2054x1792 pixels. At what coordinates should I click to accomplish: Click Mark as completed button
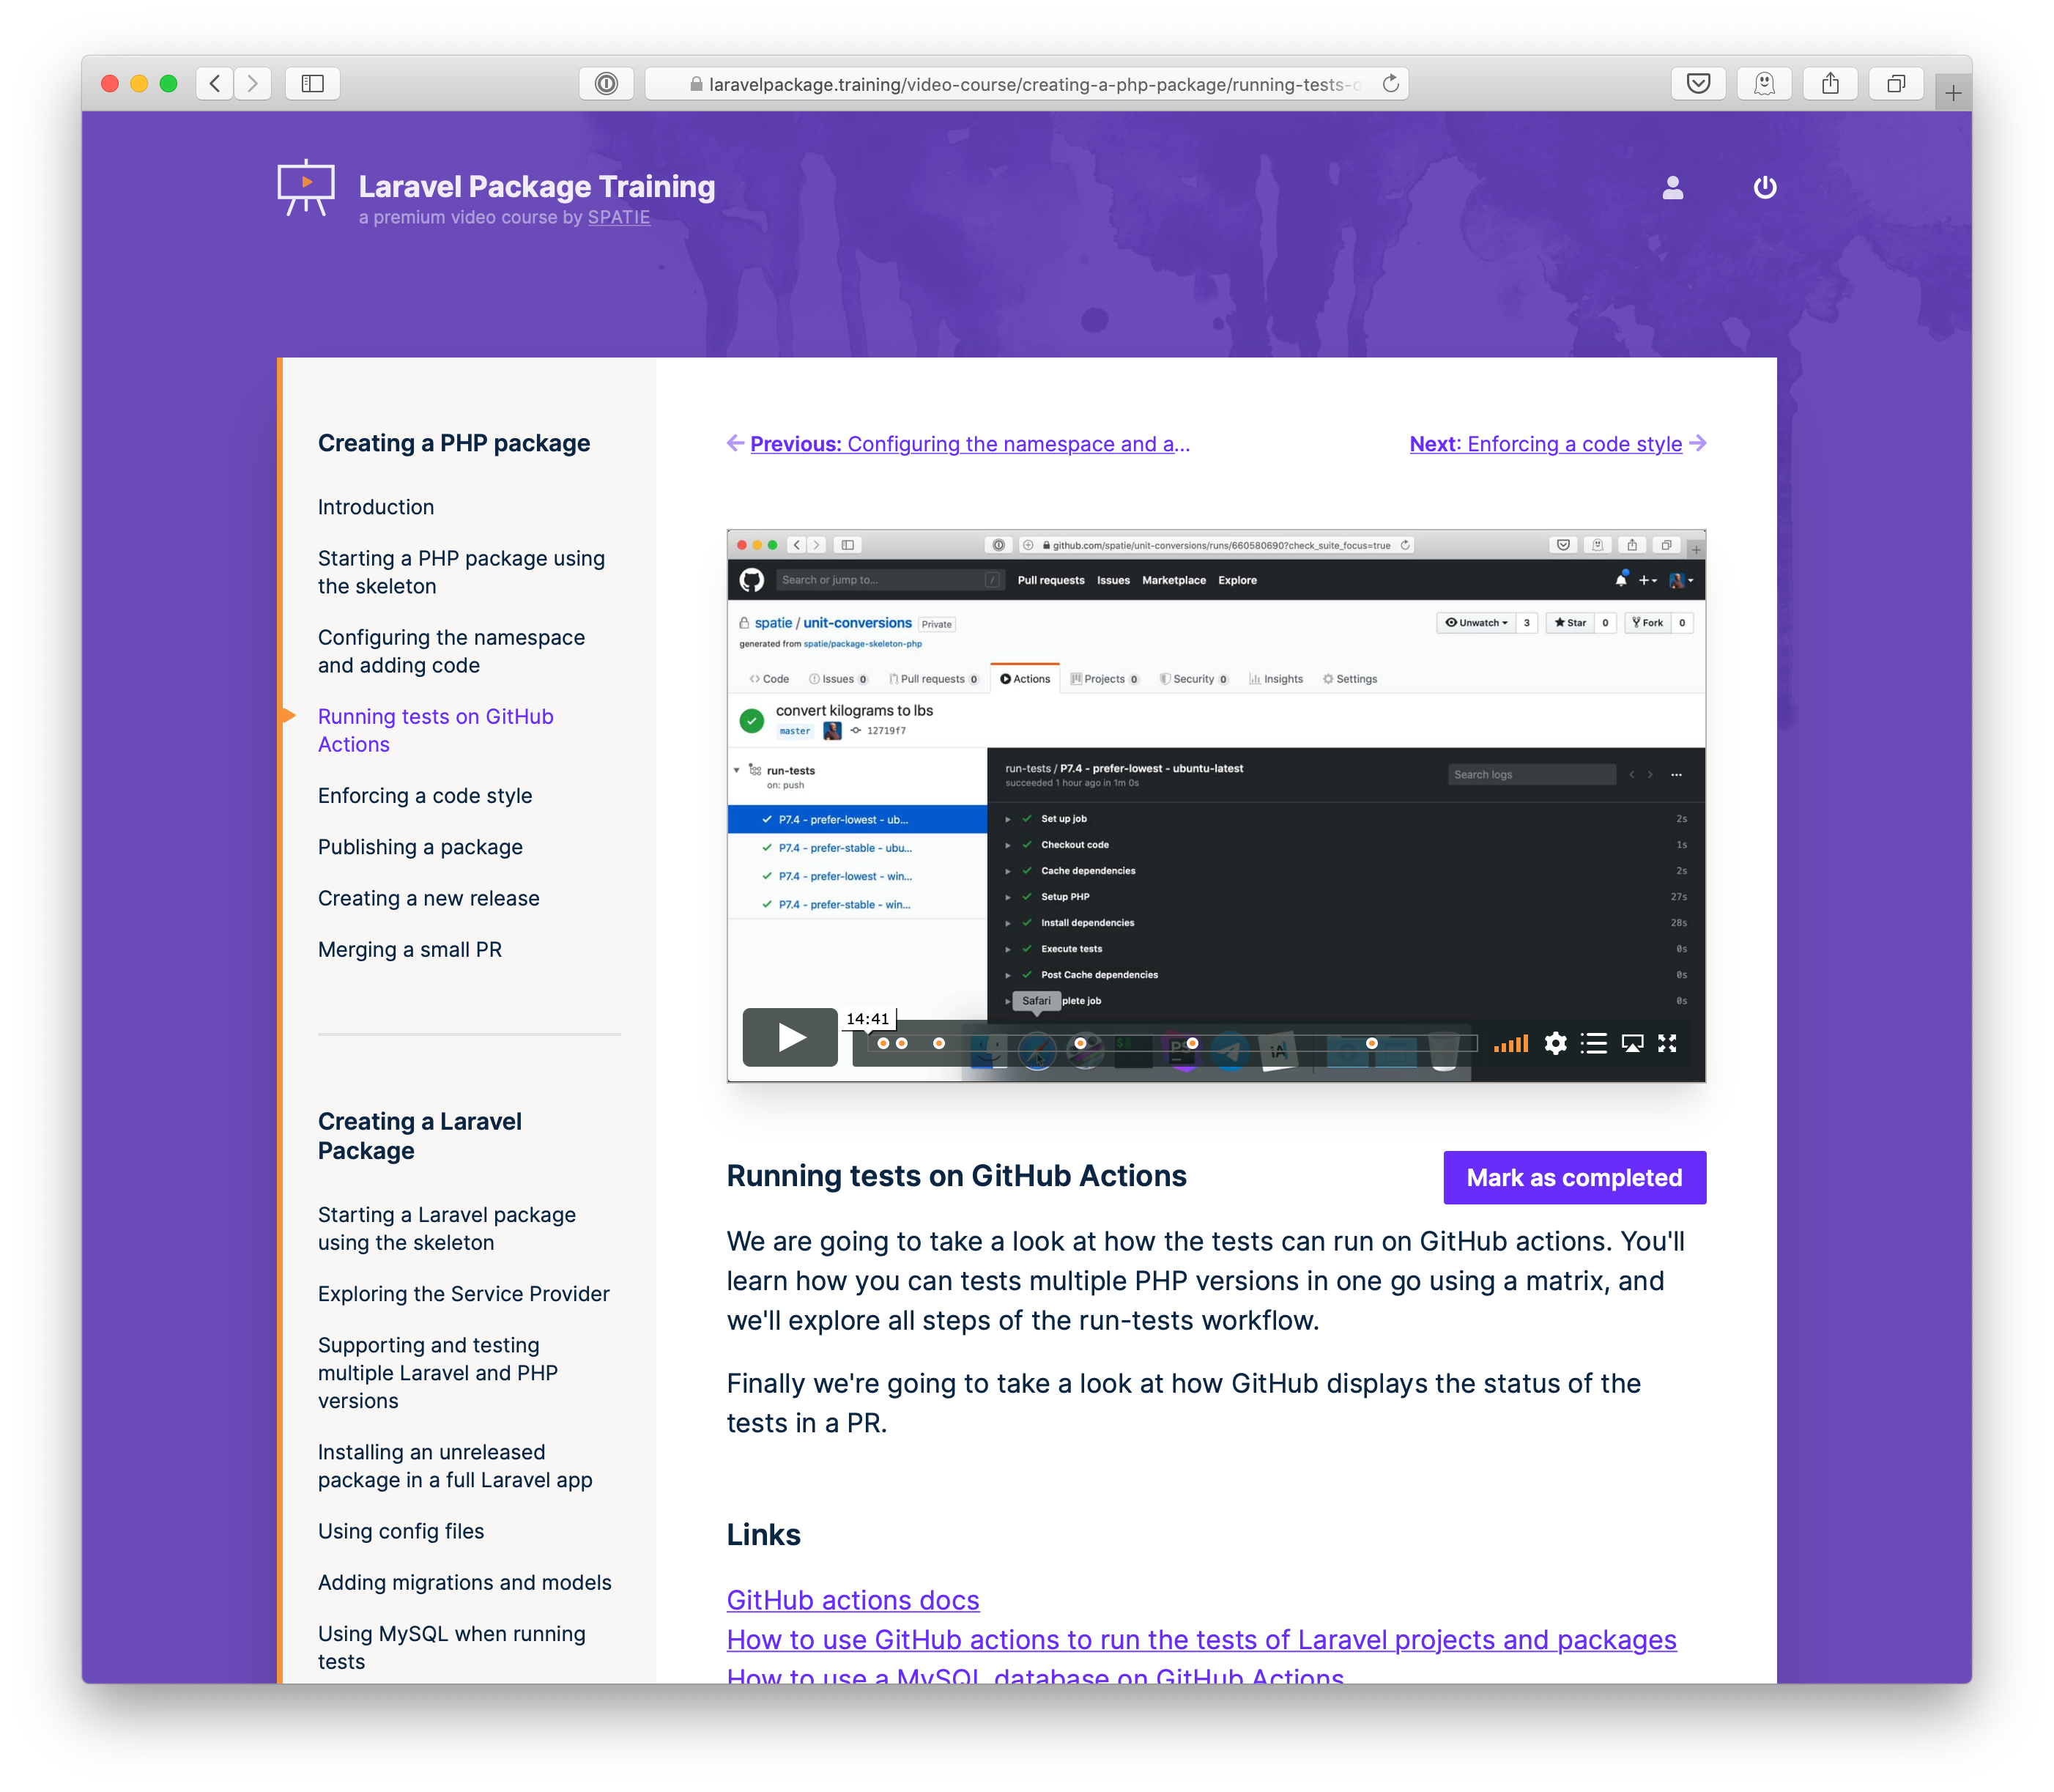tap(1574, 1178)
